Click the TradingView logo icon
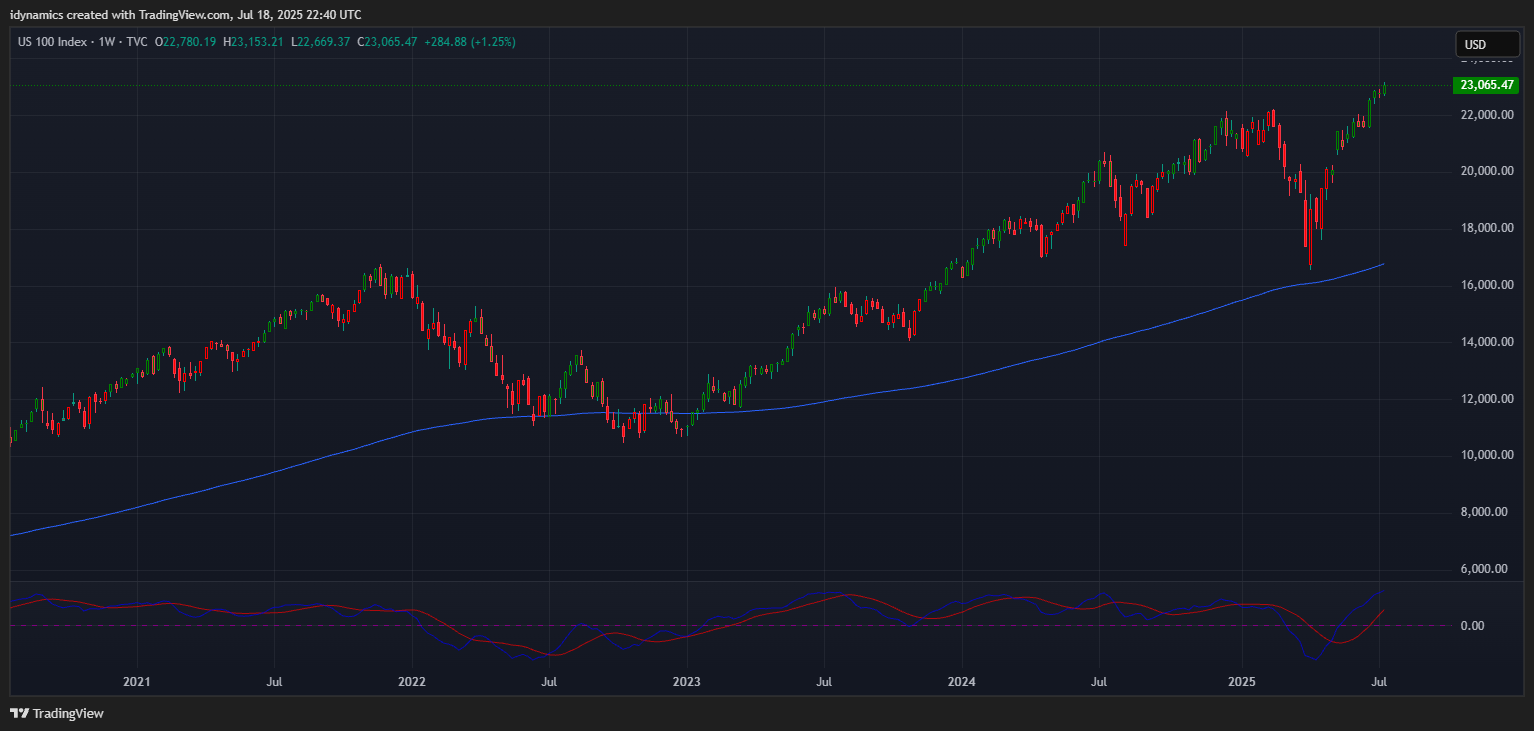This screenshot has width=1534, height=731. click(19, 714)
